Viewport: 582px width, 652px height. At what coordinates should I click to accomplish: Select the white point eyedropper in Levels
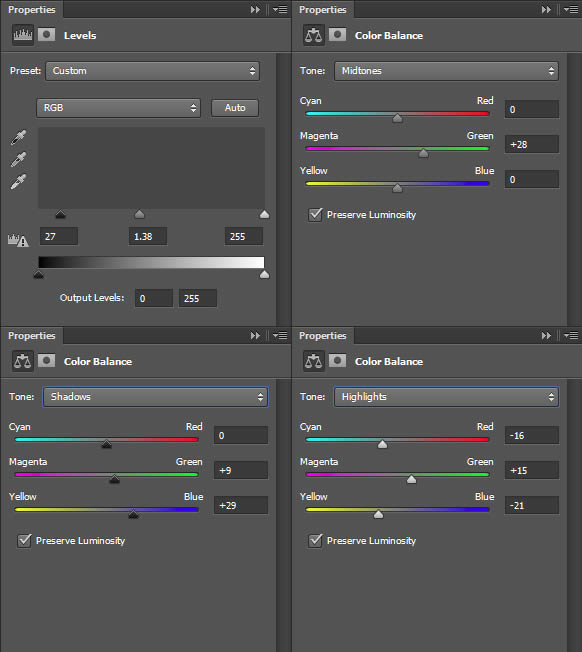point(18,182)
